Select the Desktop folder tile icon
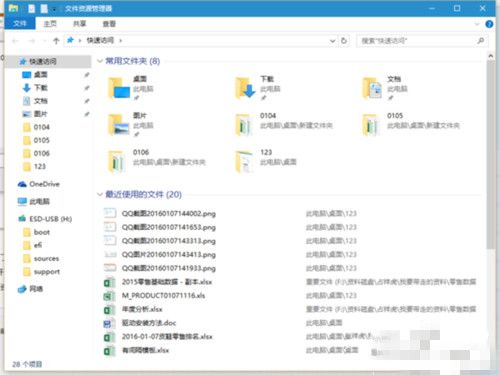500x375 pixels. (118, 88)
